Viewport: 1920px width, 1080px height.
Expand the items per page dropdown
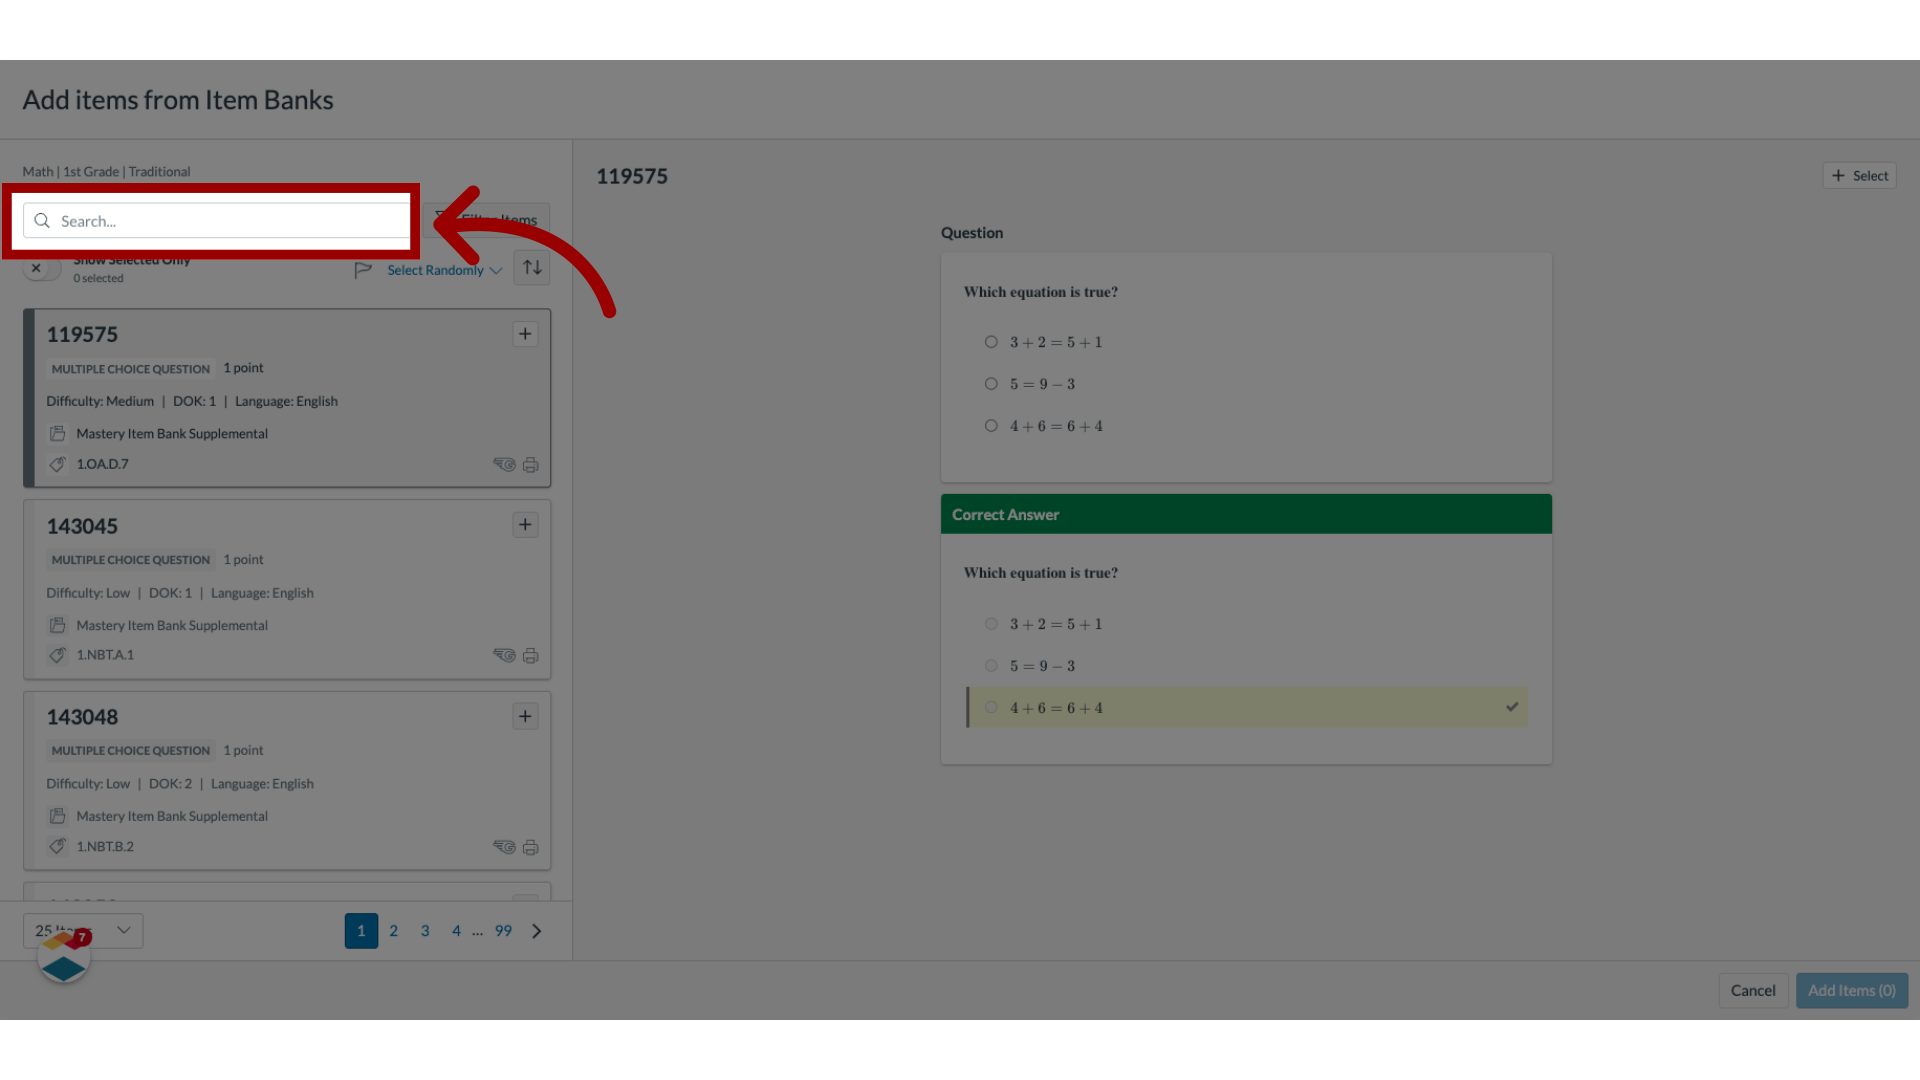coord(83,928)
